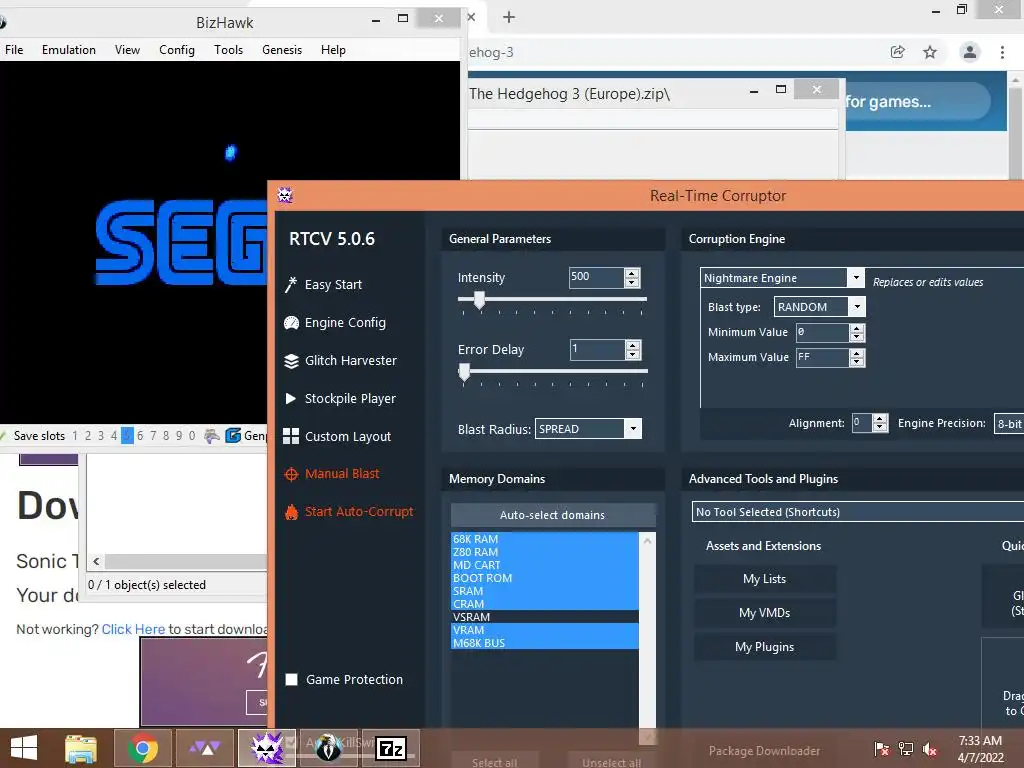
Task: Decrease Error Delay with the spinner down arrow
Action: (632, 354)
